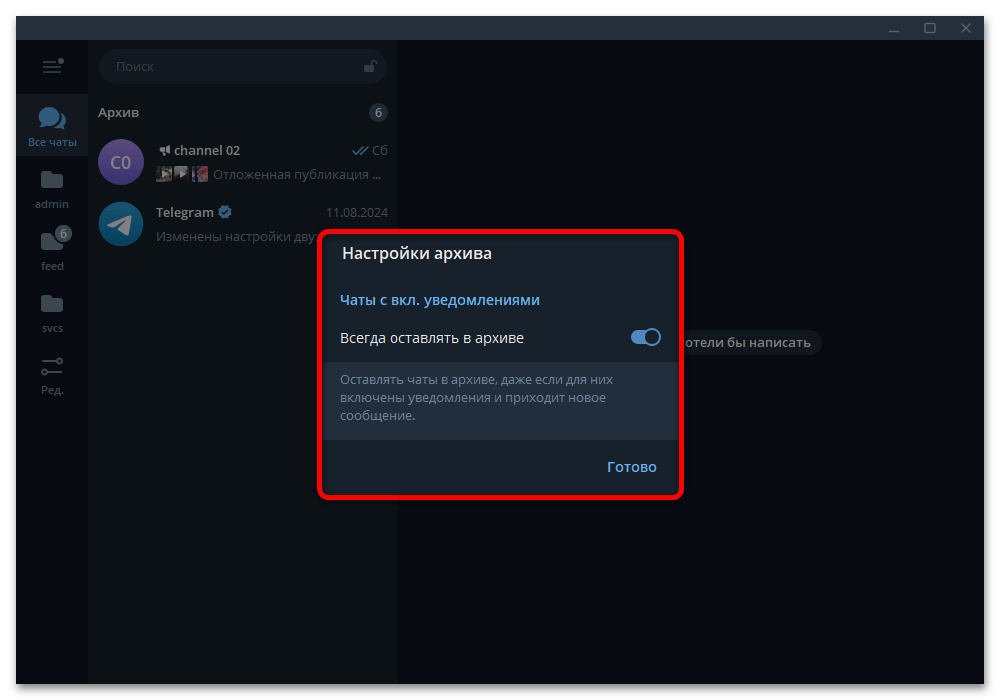Select the Все чаты folder tab
Screen dimensions: 1000x700
coord(52,126)
